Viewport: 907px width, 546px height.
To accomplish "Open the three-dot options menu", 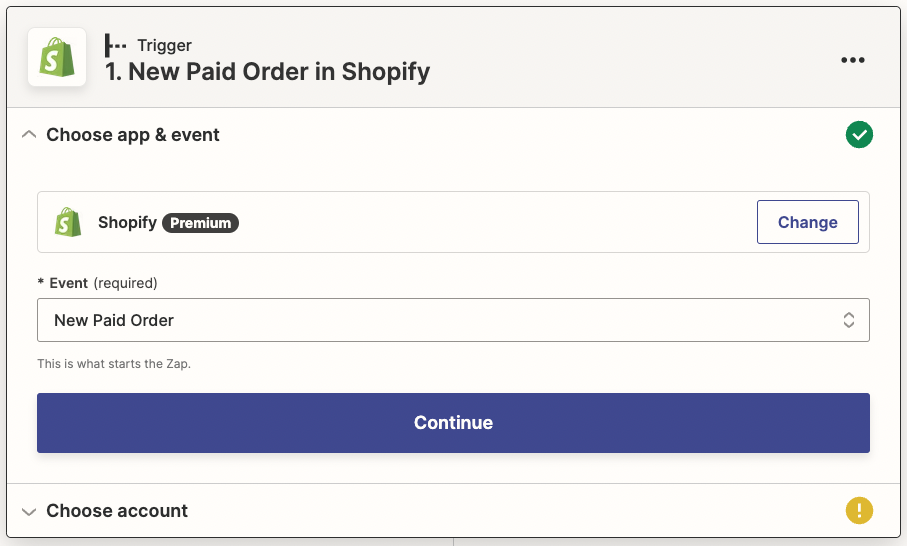I will click(x=853, y=60).
